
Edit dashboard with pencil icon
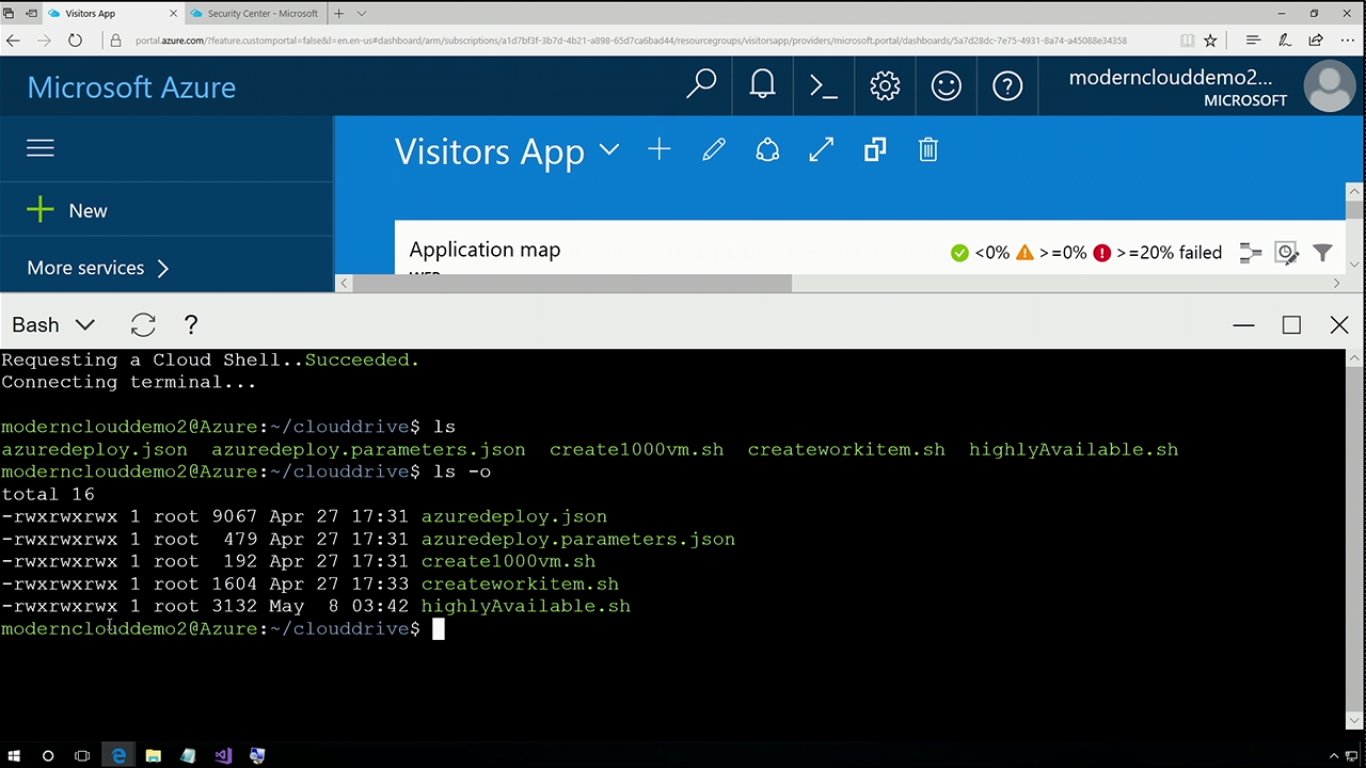pos(713,150)
